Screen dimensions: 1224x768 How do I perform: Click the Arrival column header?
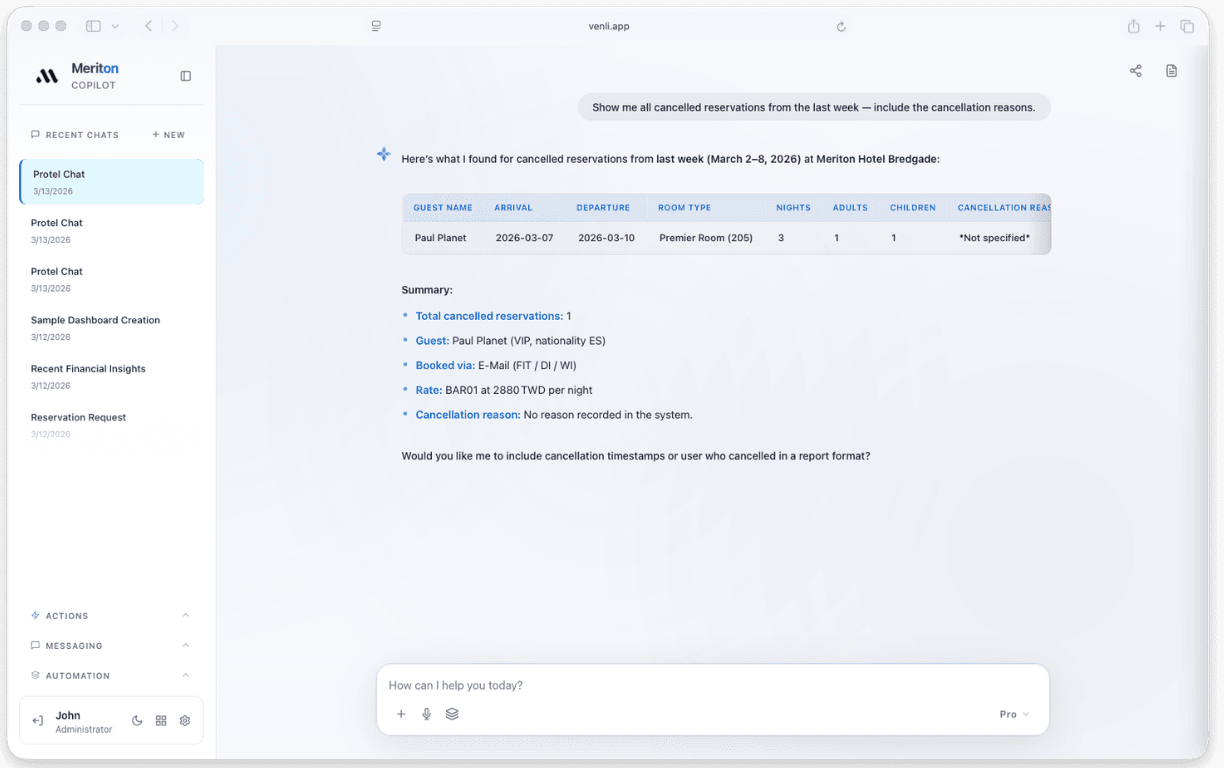513,208
